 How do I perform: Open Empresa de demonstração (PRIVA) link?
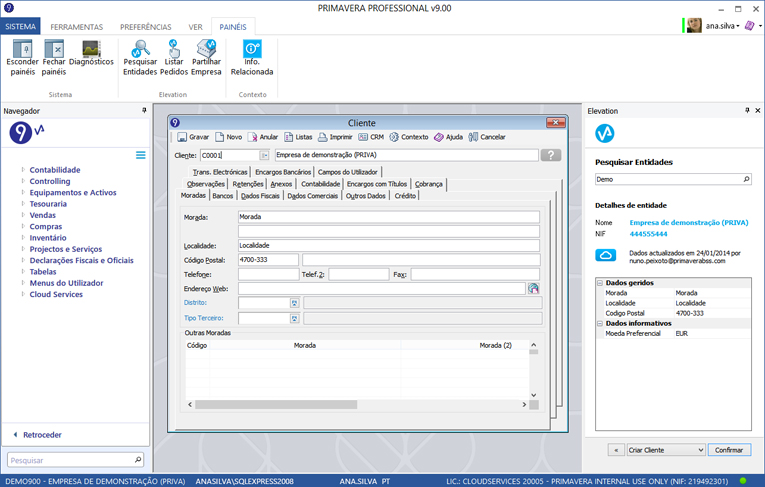(x=688, y=223)
